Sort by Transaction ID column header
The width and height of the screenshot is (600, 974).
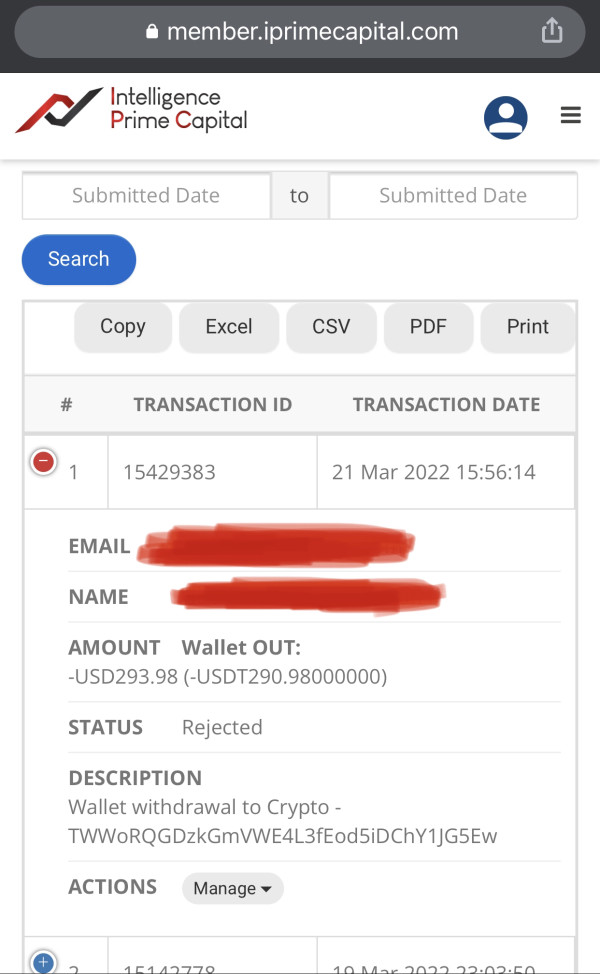pos(212,405)
